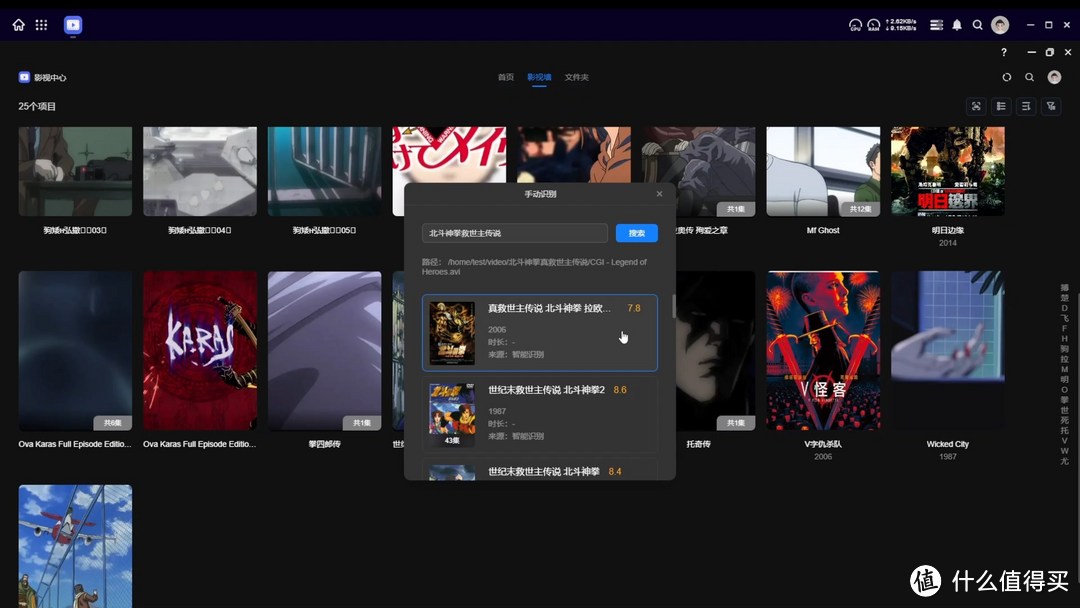Switch to the 文件夹 tab

577,77
